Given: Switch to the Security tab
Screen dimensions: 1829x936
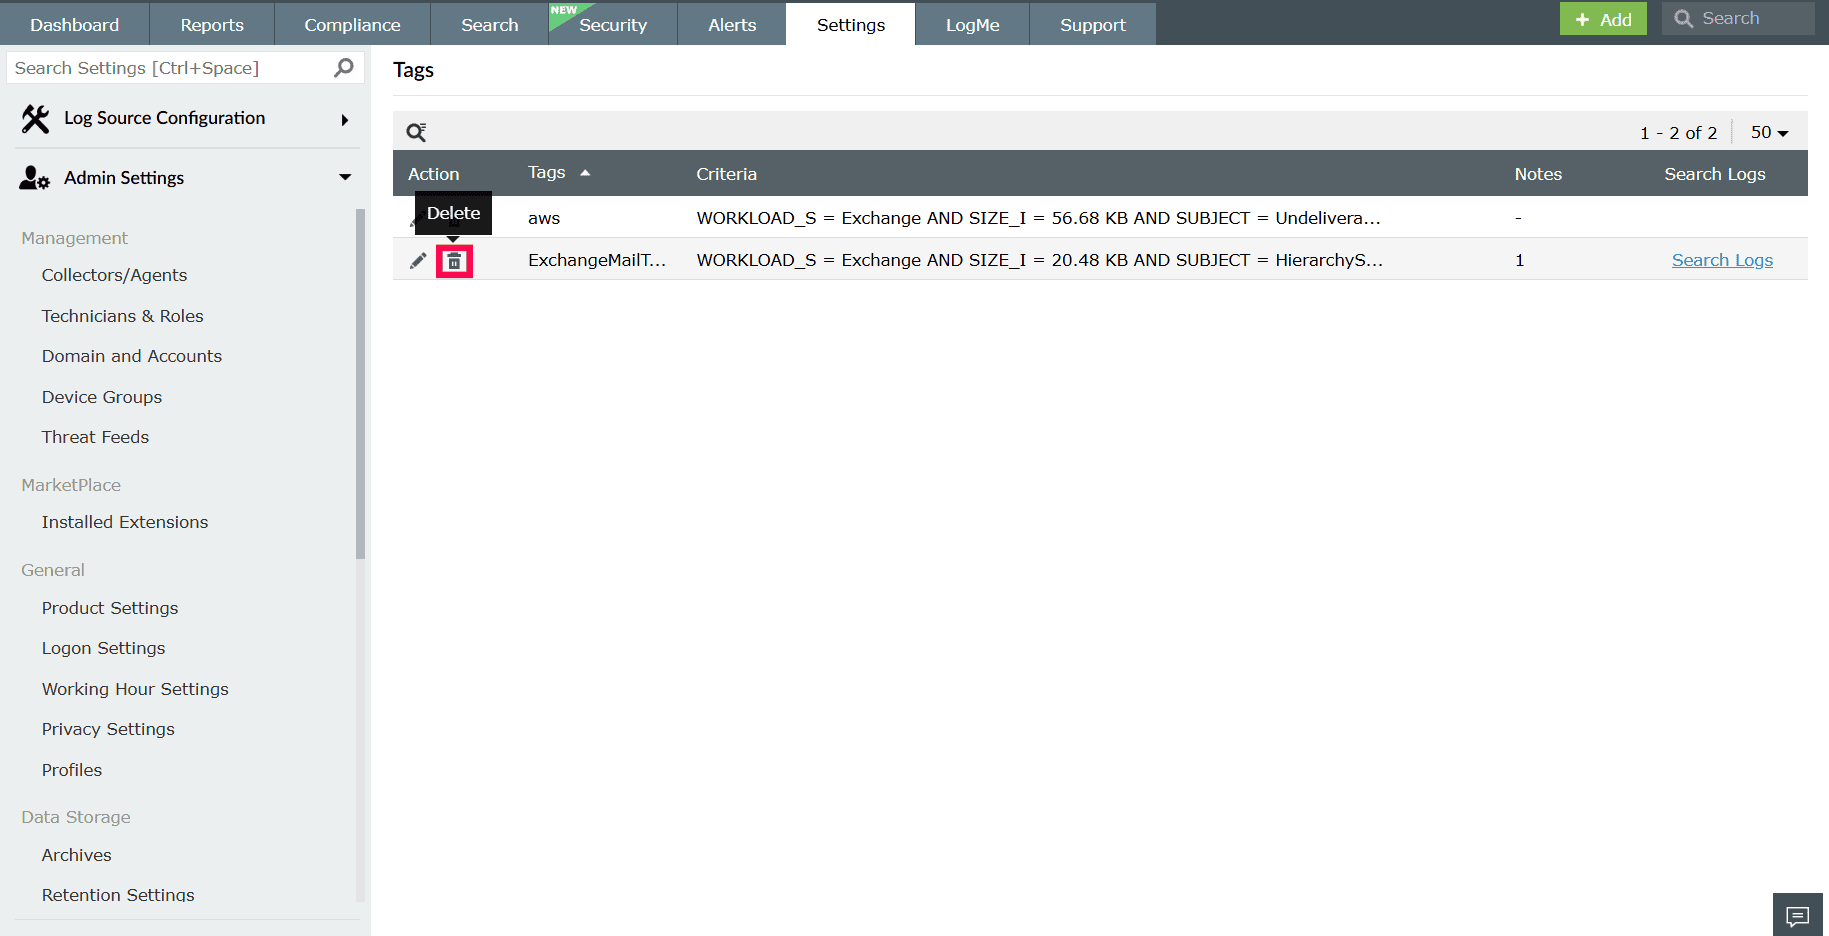Looking at the screenshot, I should 613,24.
